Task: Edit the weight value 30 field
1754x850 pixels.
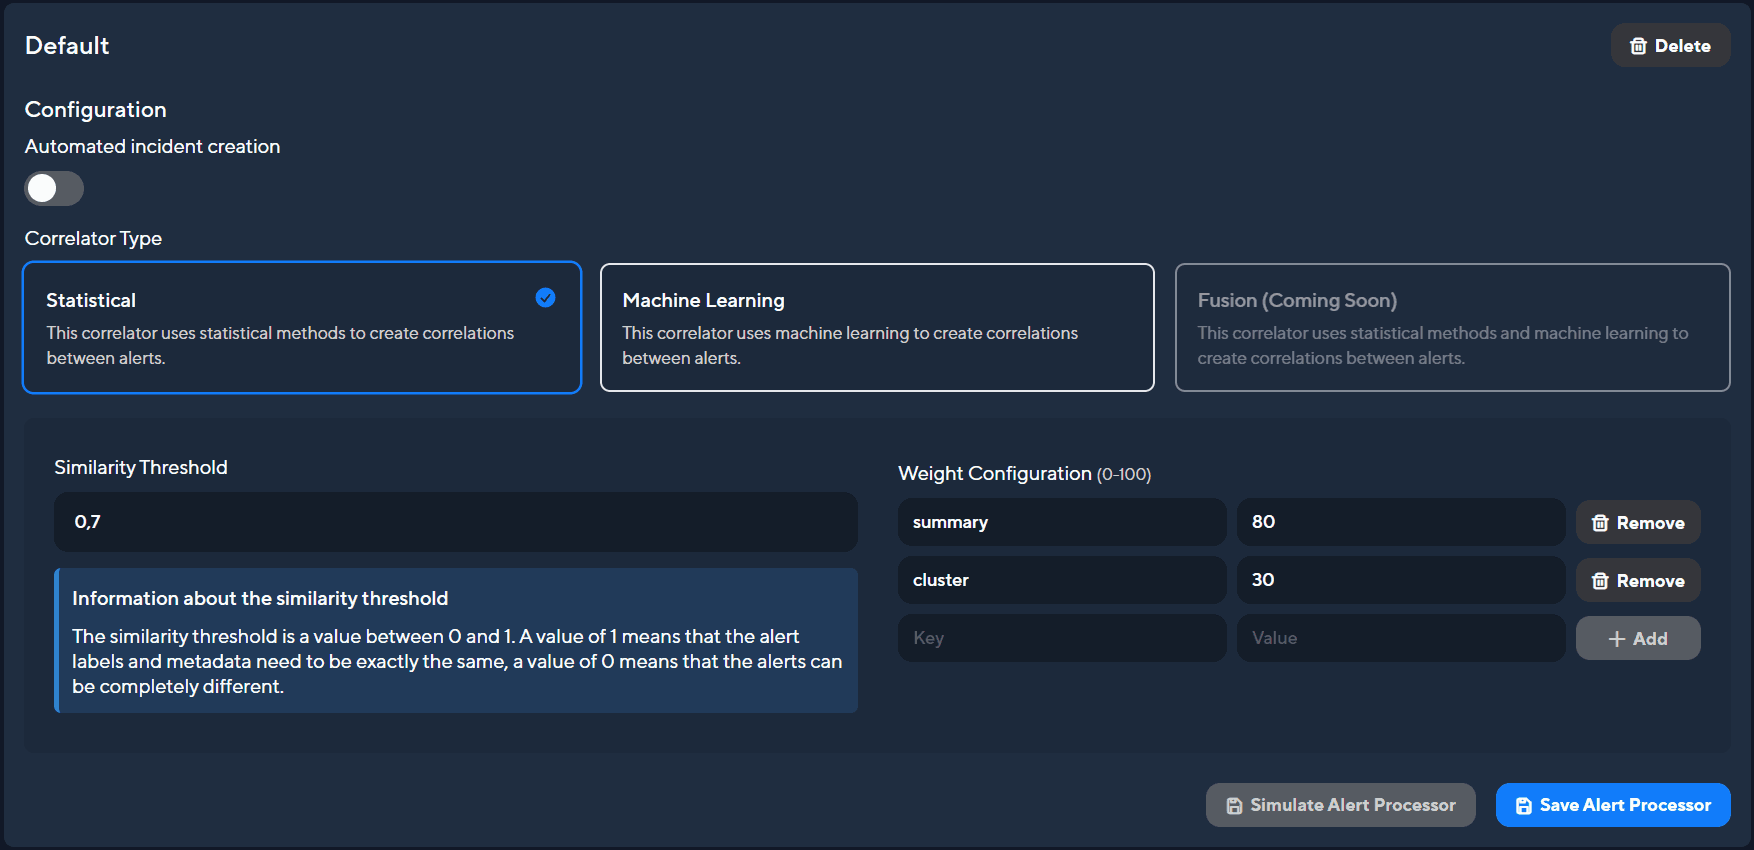Action: click(x=1401, y=580)
